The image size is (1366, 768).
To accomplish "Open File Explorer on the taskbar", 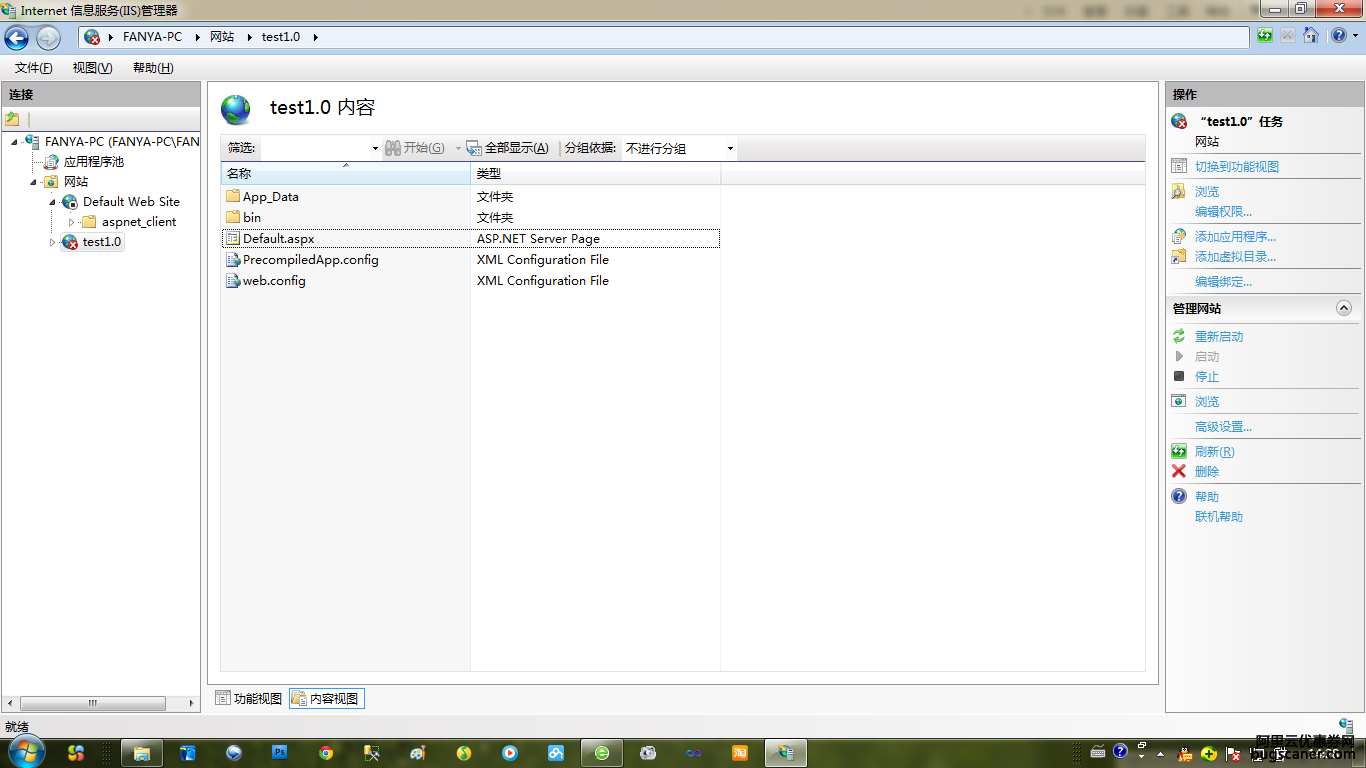I will (x=142, y=753).
